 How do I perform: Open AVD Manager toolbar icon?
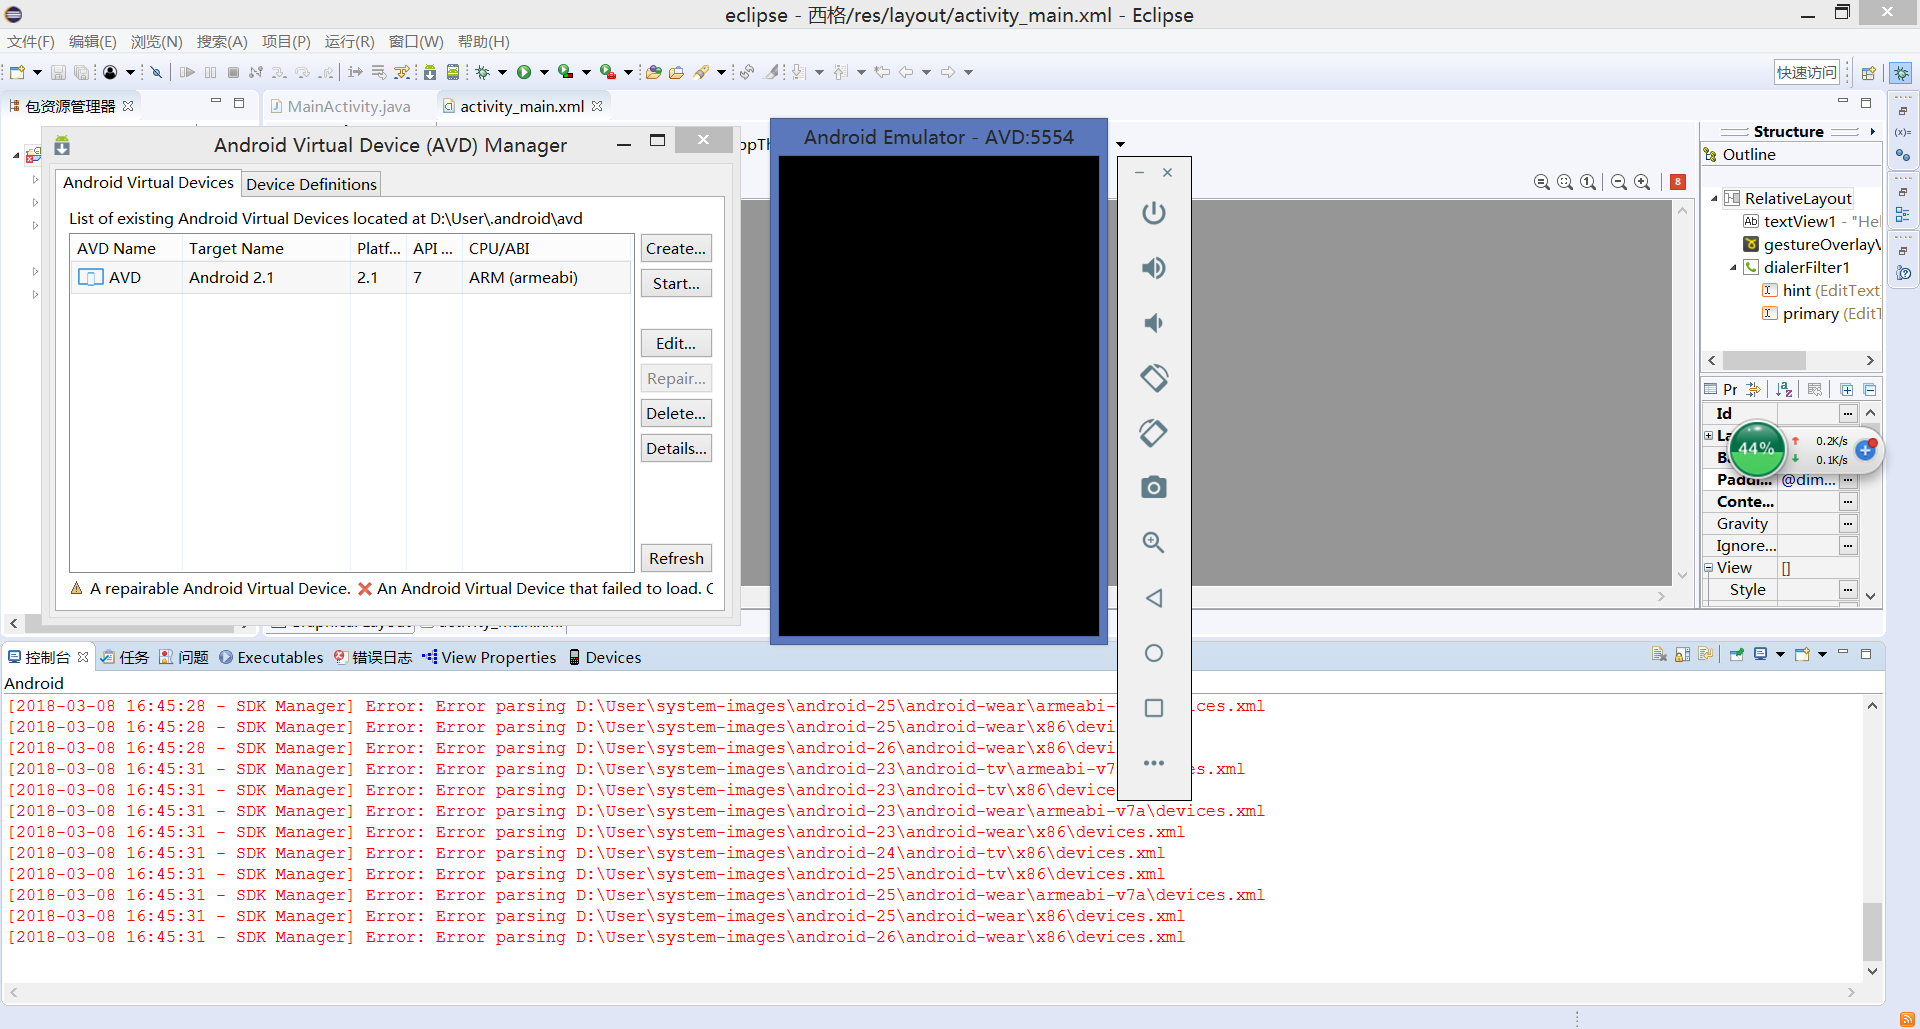[x=453, y=72]
